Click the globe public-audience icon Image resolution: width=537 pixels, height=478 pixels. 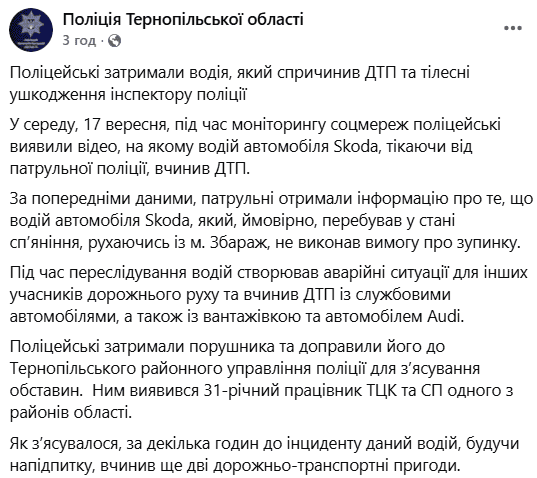pyautogui.click(x=114, y=41)
